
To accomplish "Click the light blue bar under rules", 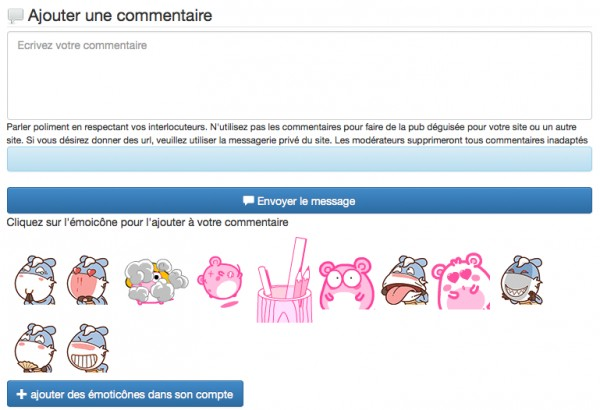I will pyautogui.click(x=299, y=159).
